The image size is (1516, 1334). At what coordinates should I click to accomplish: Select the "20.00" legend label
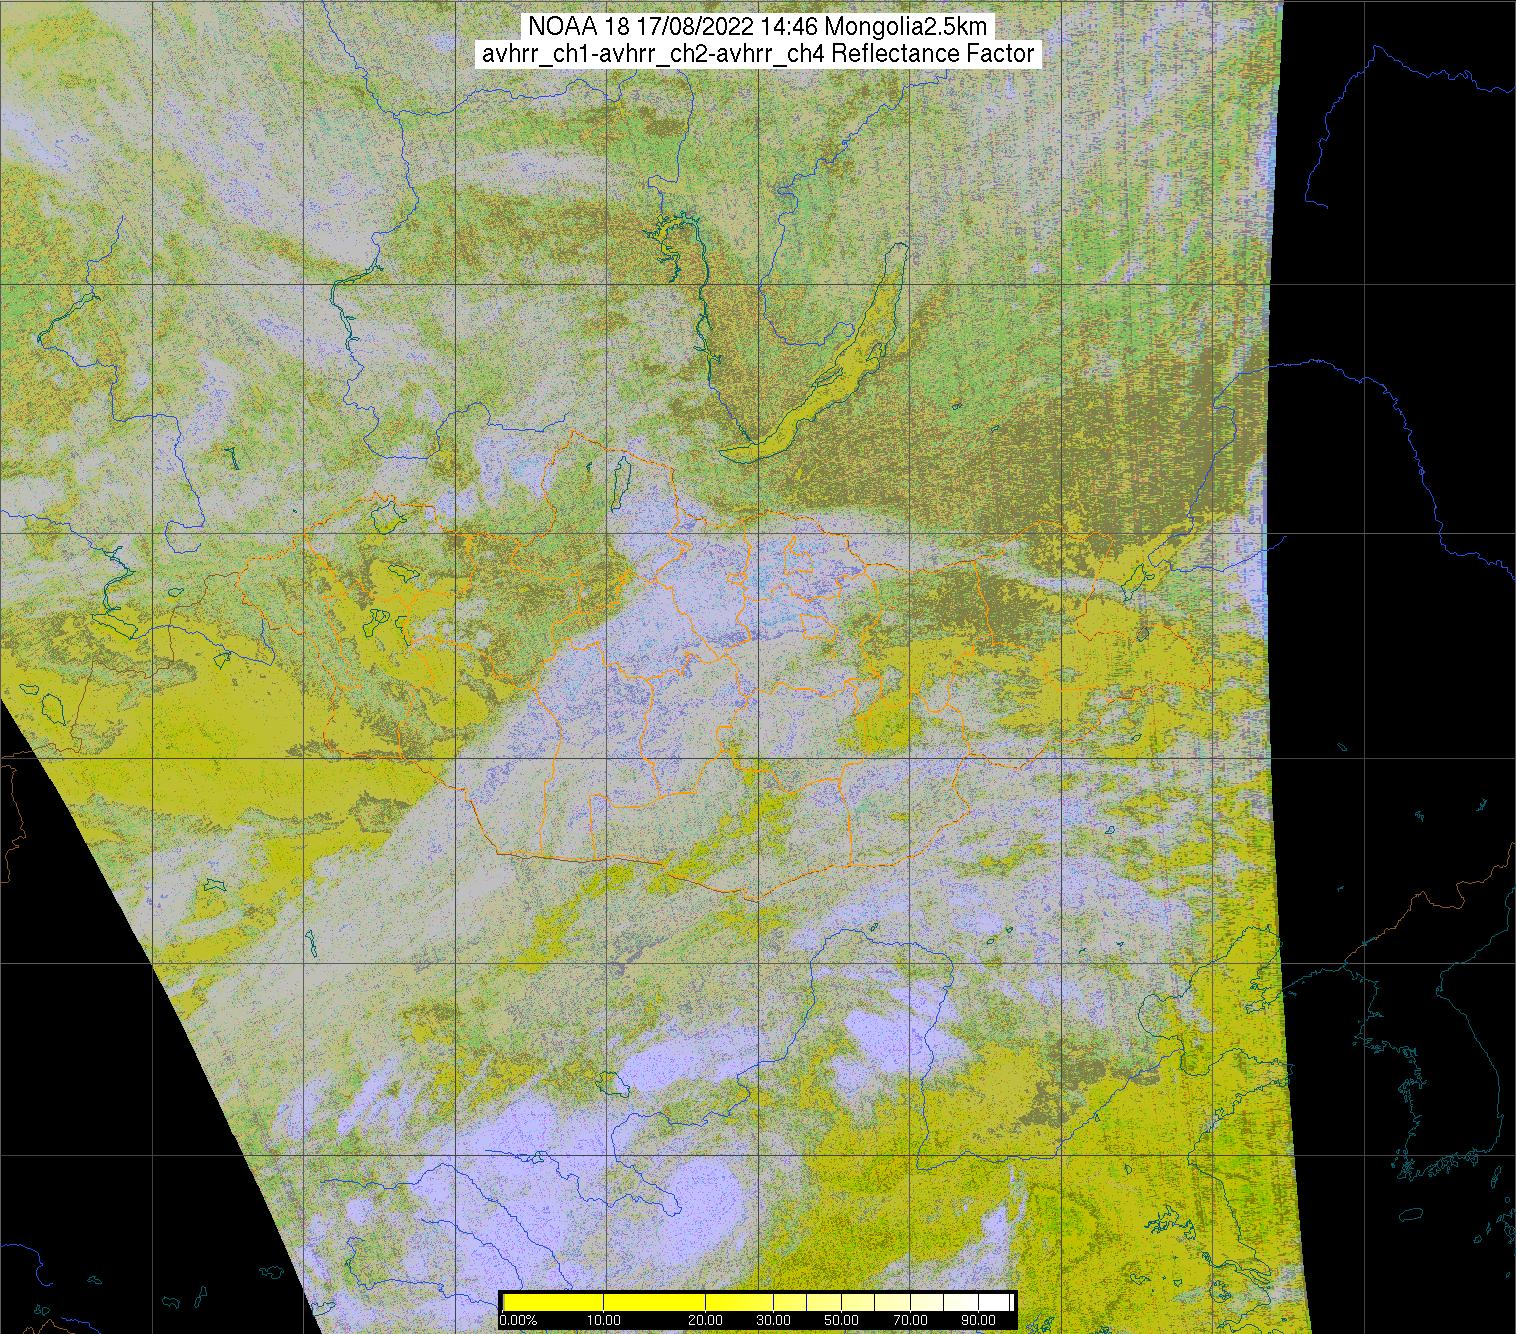pos(706,1321)
